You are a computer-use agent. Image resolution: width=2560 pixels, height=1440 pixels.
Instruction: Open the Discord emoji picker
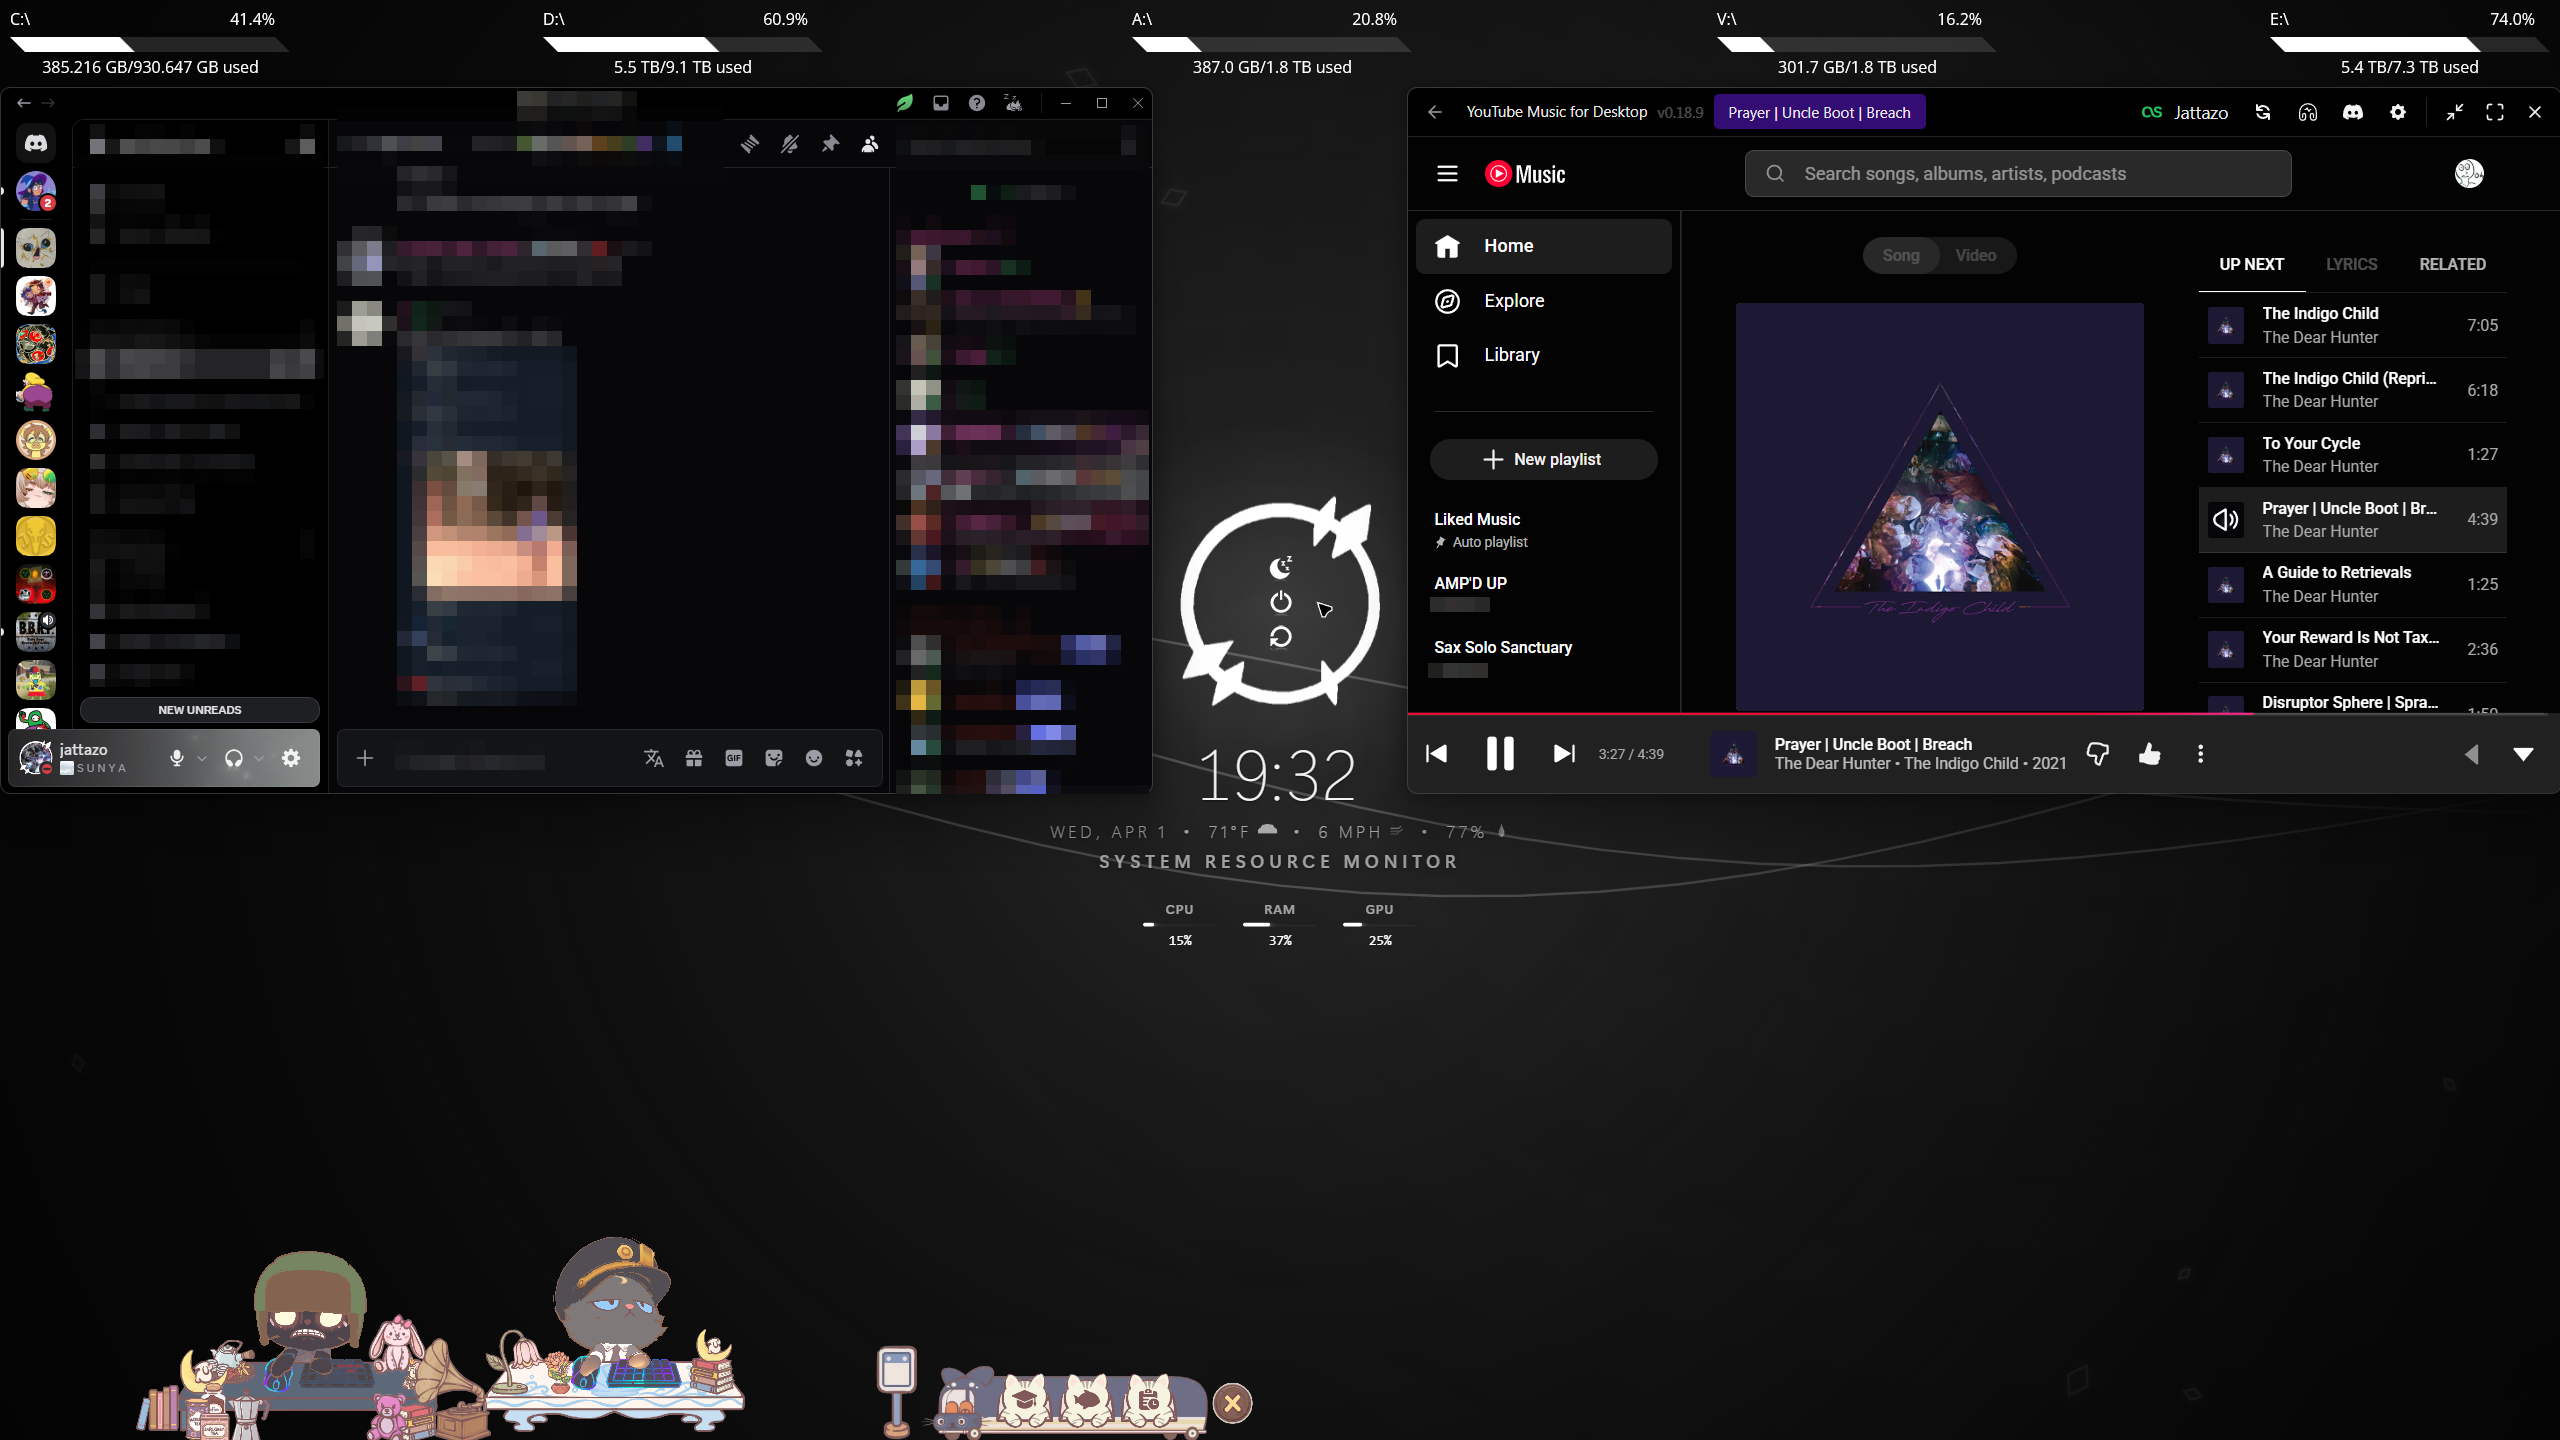pos(814,758)
